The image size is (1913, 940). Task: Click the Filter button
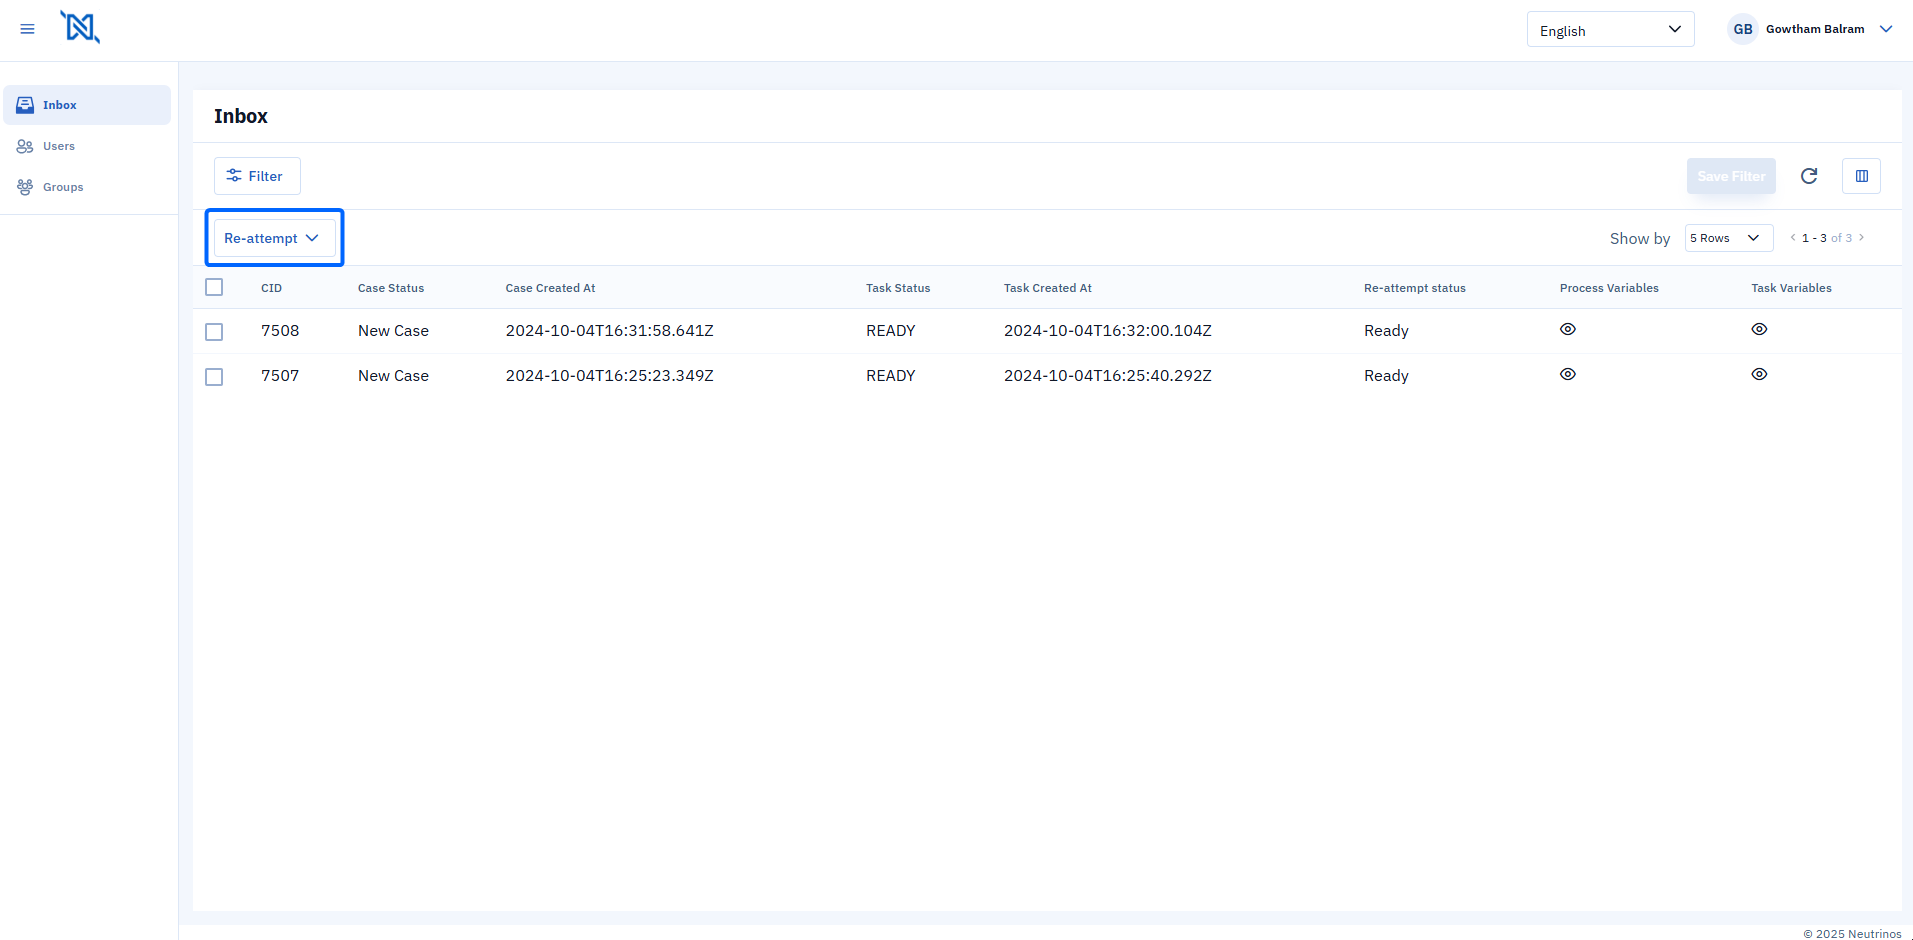click(256, 176)
